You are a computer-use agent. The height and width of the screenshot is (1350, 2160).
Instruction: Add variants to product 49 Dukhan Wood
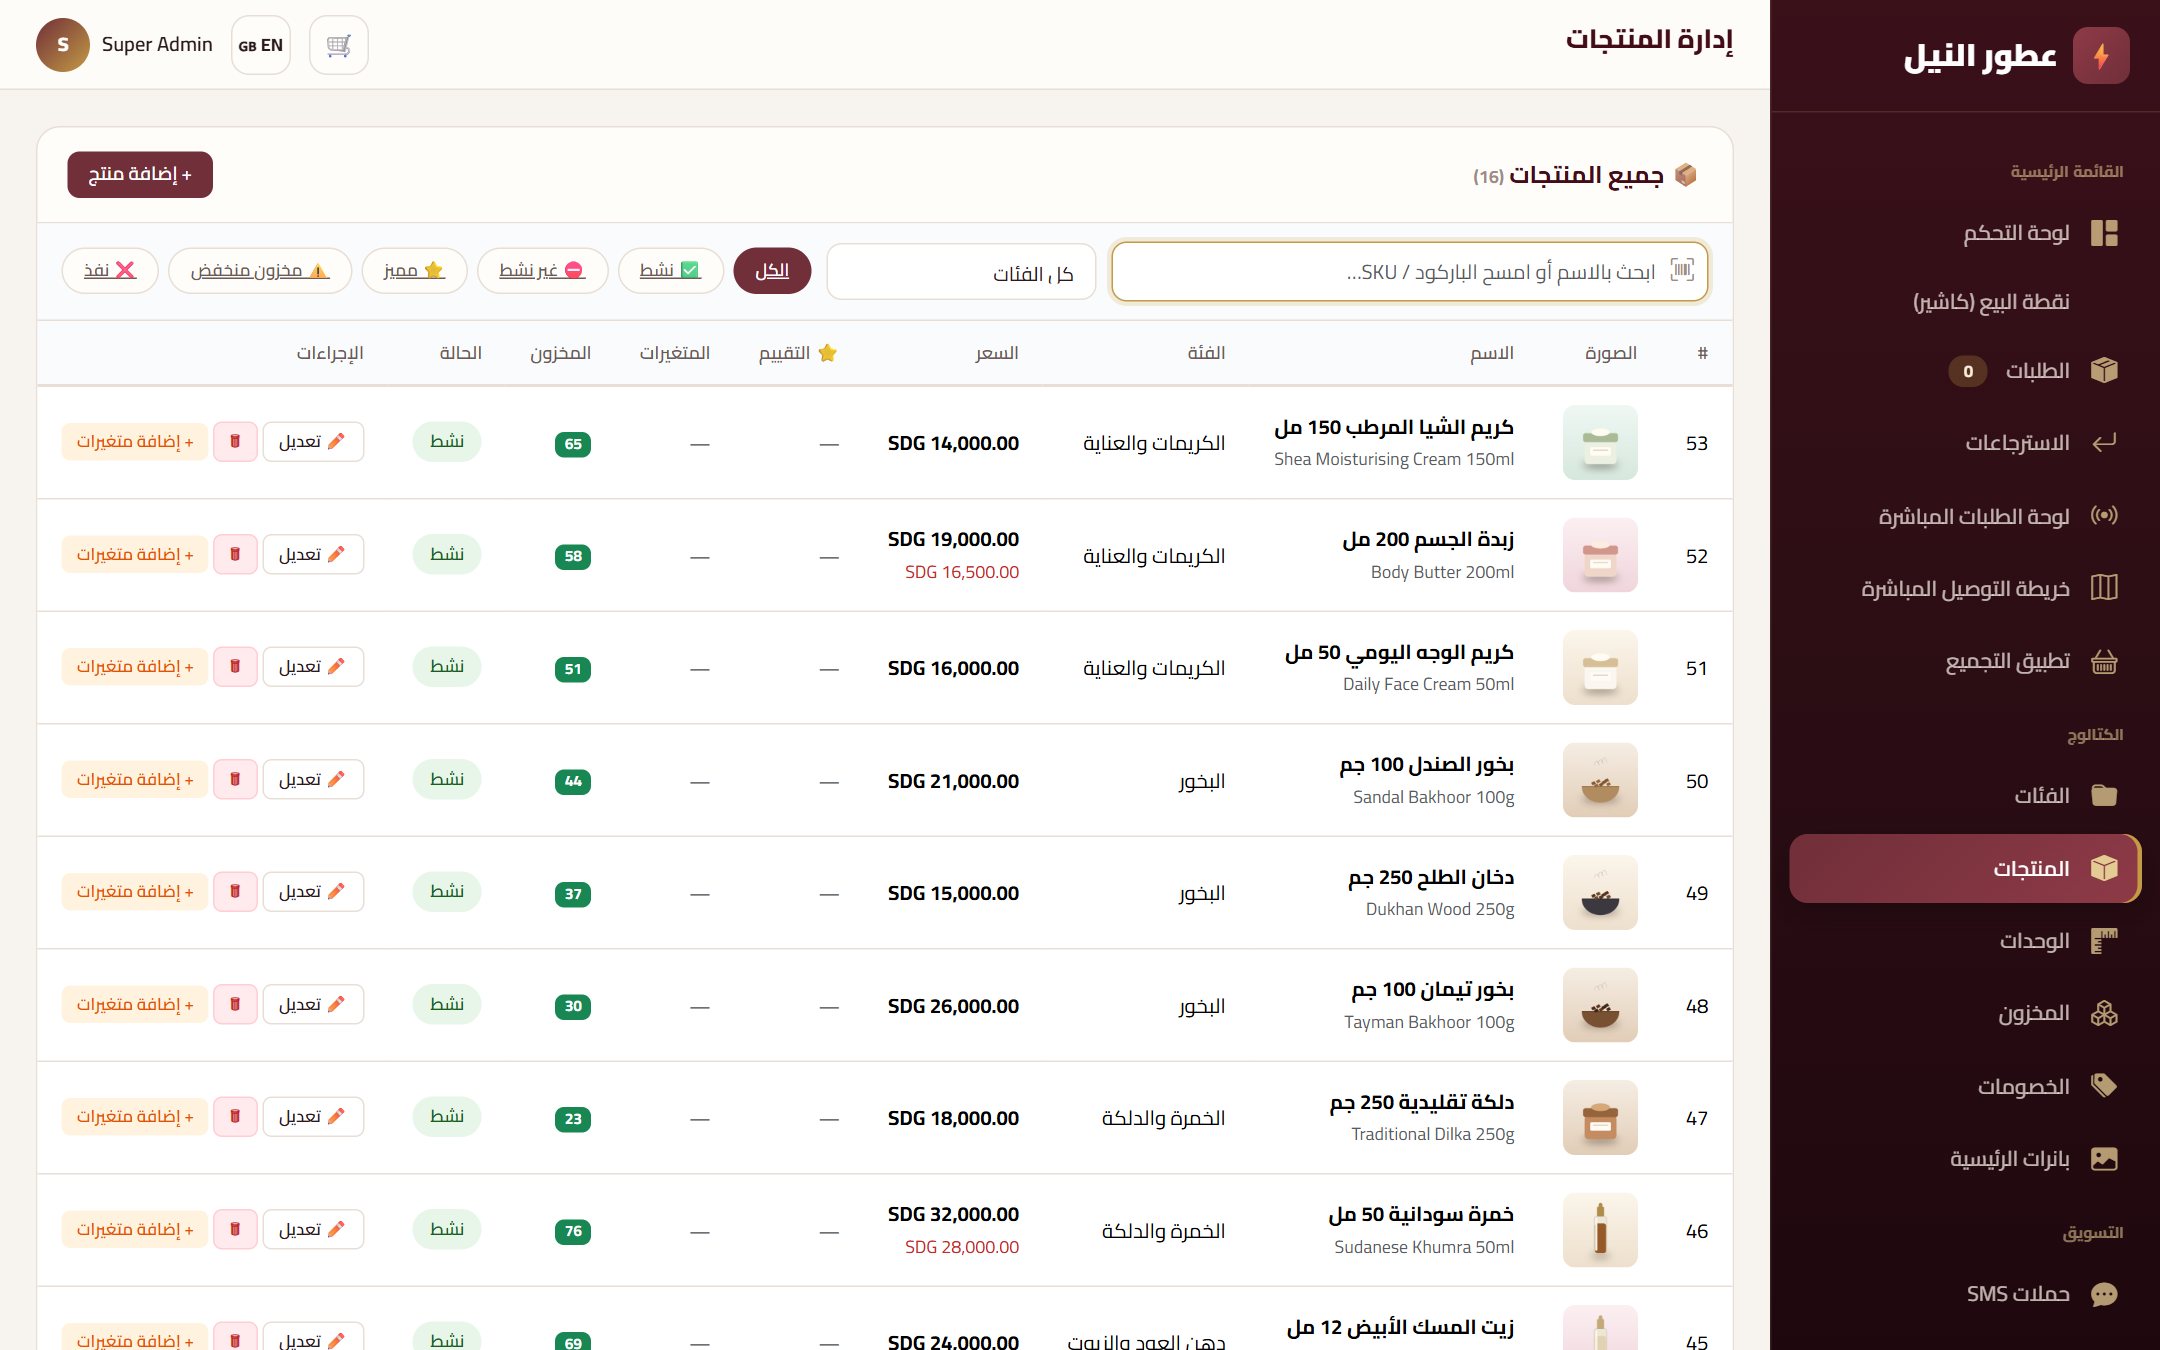tap(135, 892)
